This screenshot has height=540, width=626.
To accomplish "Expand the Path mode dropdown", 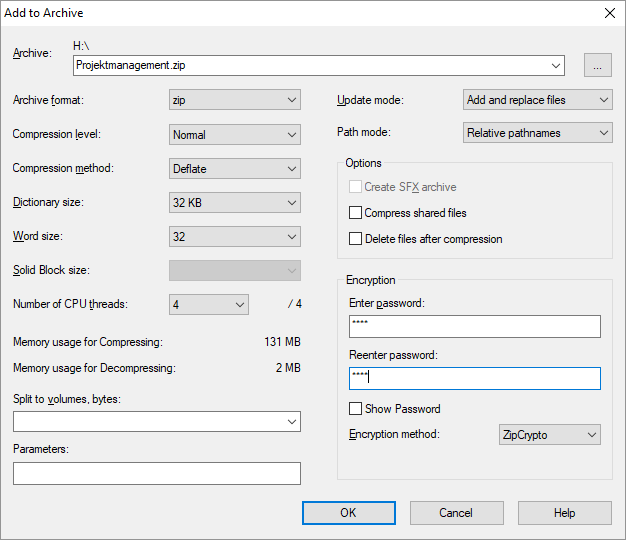I will tap(538, 133).
